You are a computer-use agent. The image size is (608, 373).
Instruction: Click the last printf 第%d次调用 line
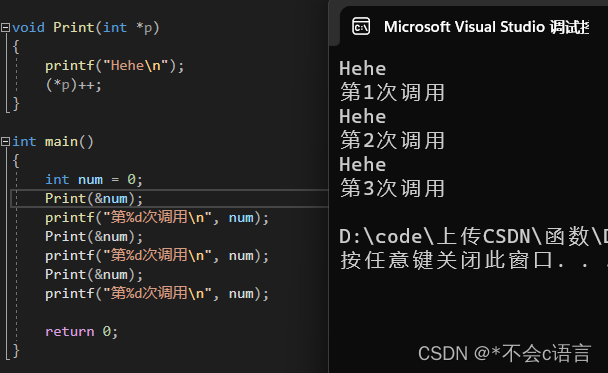tap(157, 294)
